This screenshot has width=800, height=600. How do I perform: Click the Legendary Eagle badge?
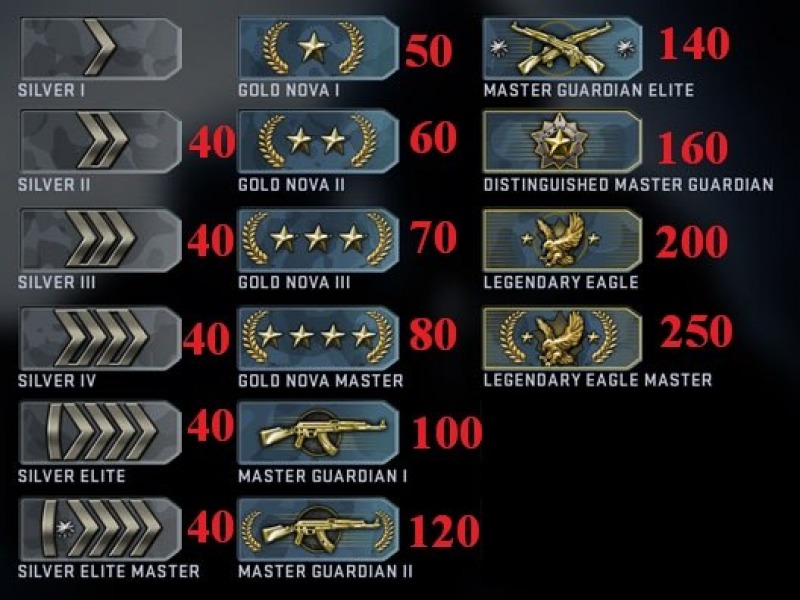[562, 239]
